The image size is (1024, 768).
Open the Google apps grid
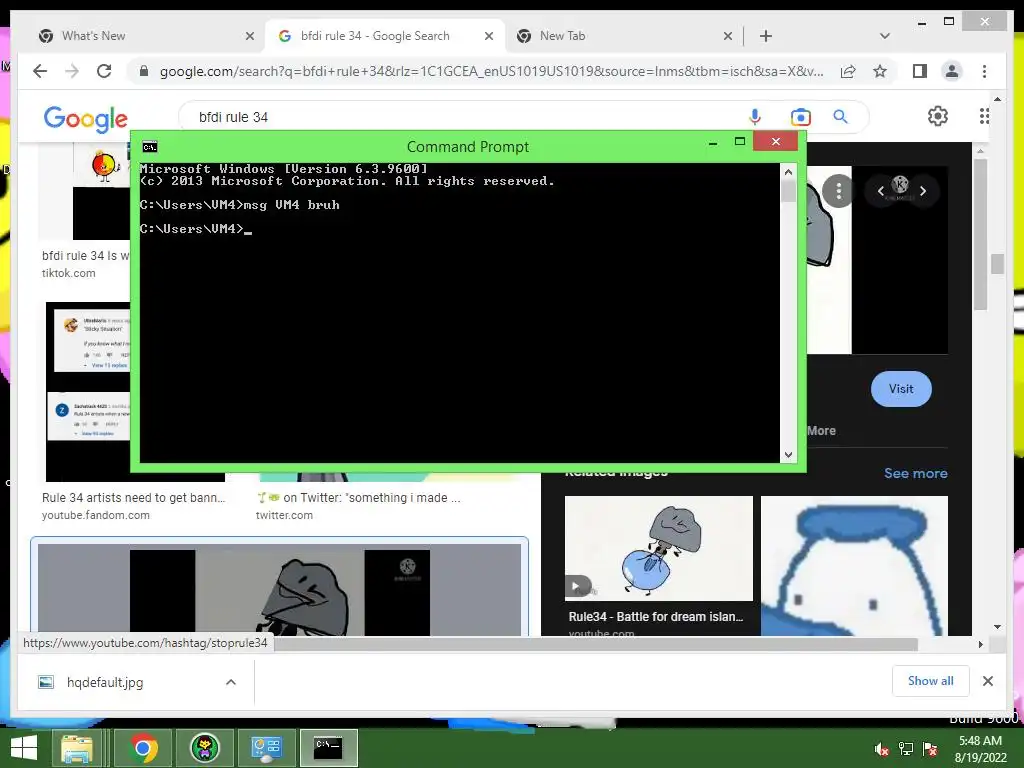[984, 116]
